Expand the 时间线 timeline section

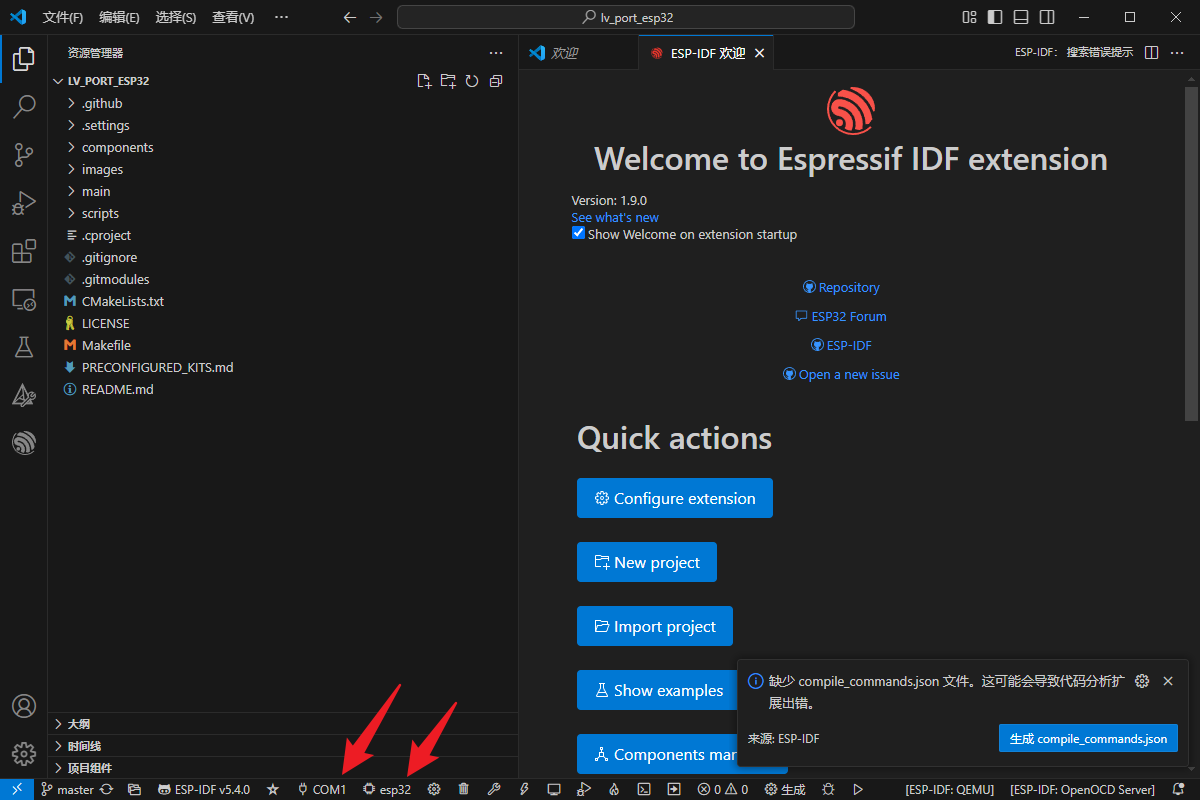click(x=283, y=746)
